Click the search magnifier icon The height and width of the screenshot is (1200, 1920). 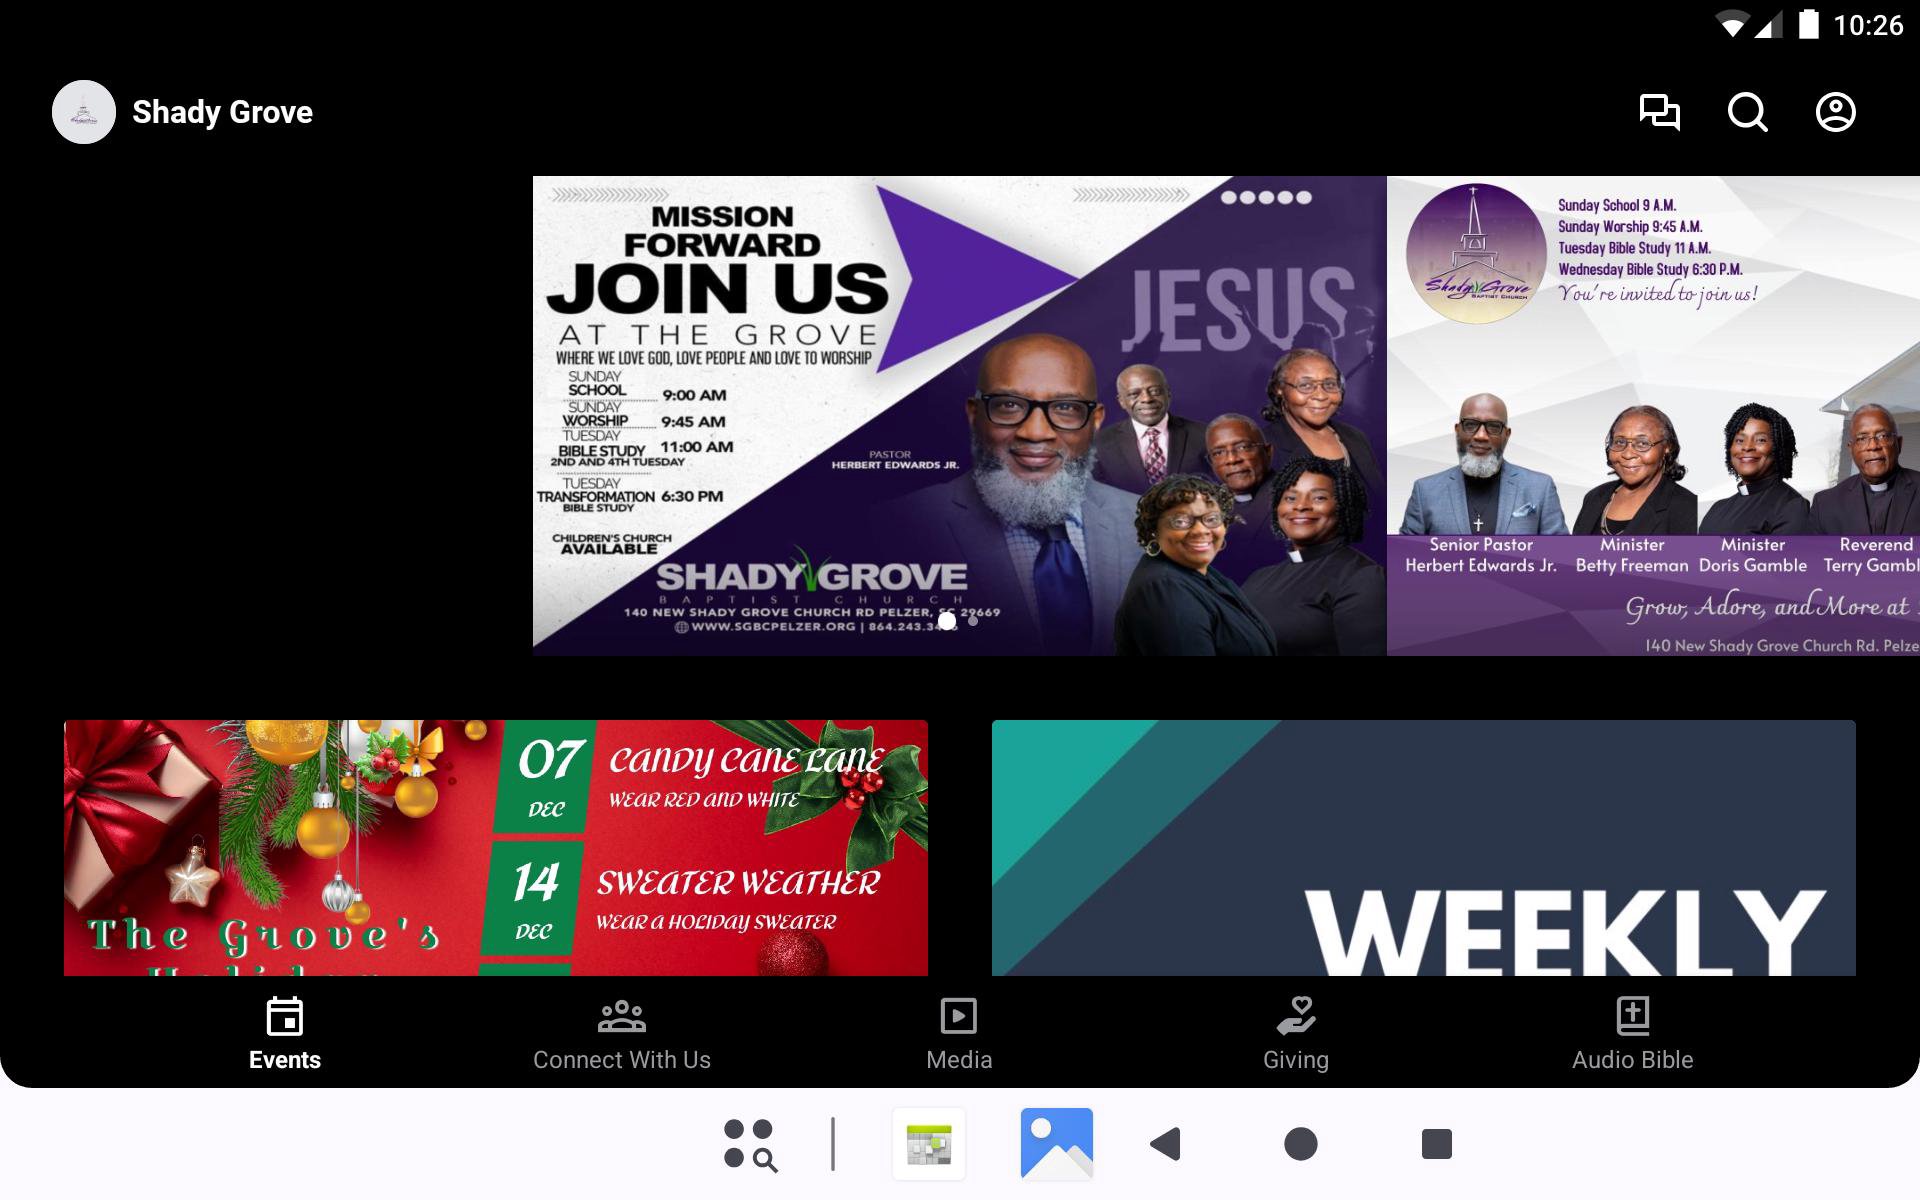[1747, 112]
